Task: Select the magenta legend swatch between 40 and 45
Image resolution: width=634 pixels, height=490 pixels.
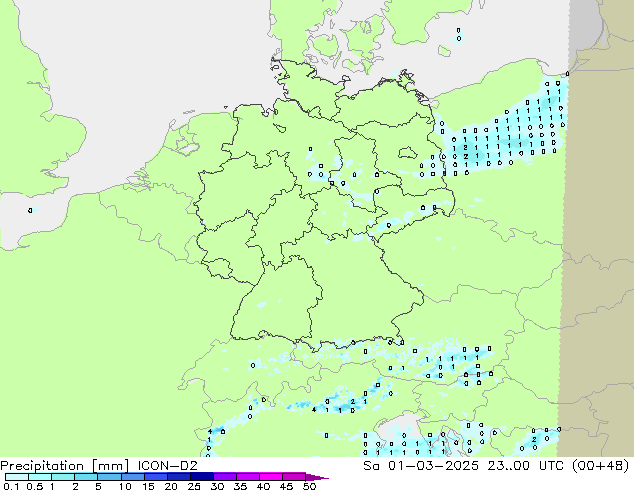Action: pyautogui.click(x=271, y=477)
